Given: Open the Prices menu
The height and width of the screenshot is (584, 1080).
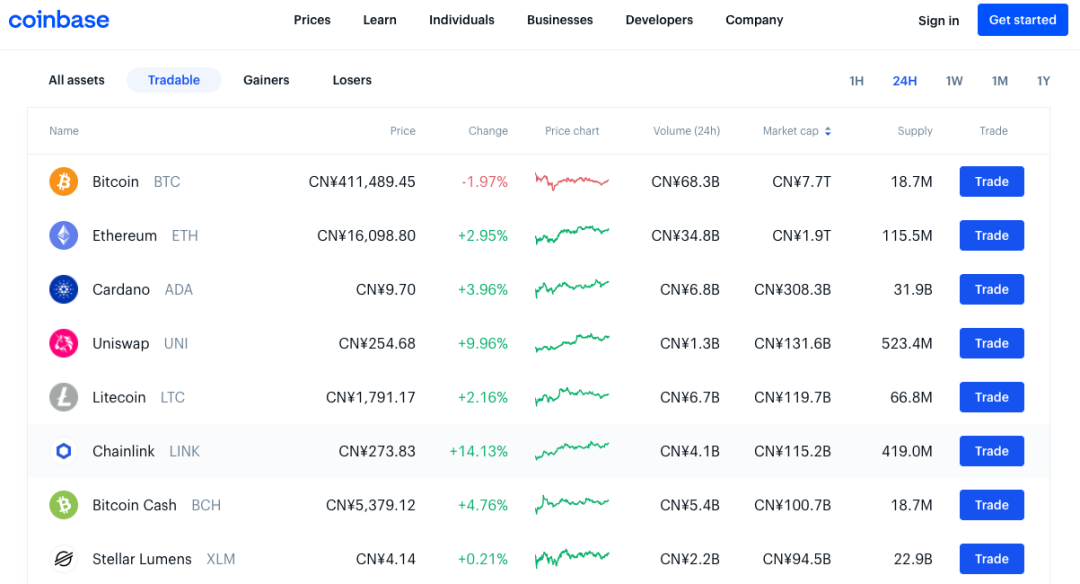Looking at the screenshot, I should click(x=312, y=20).
